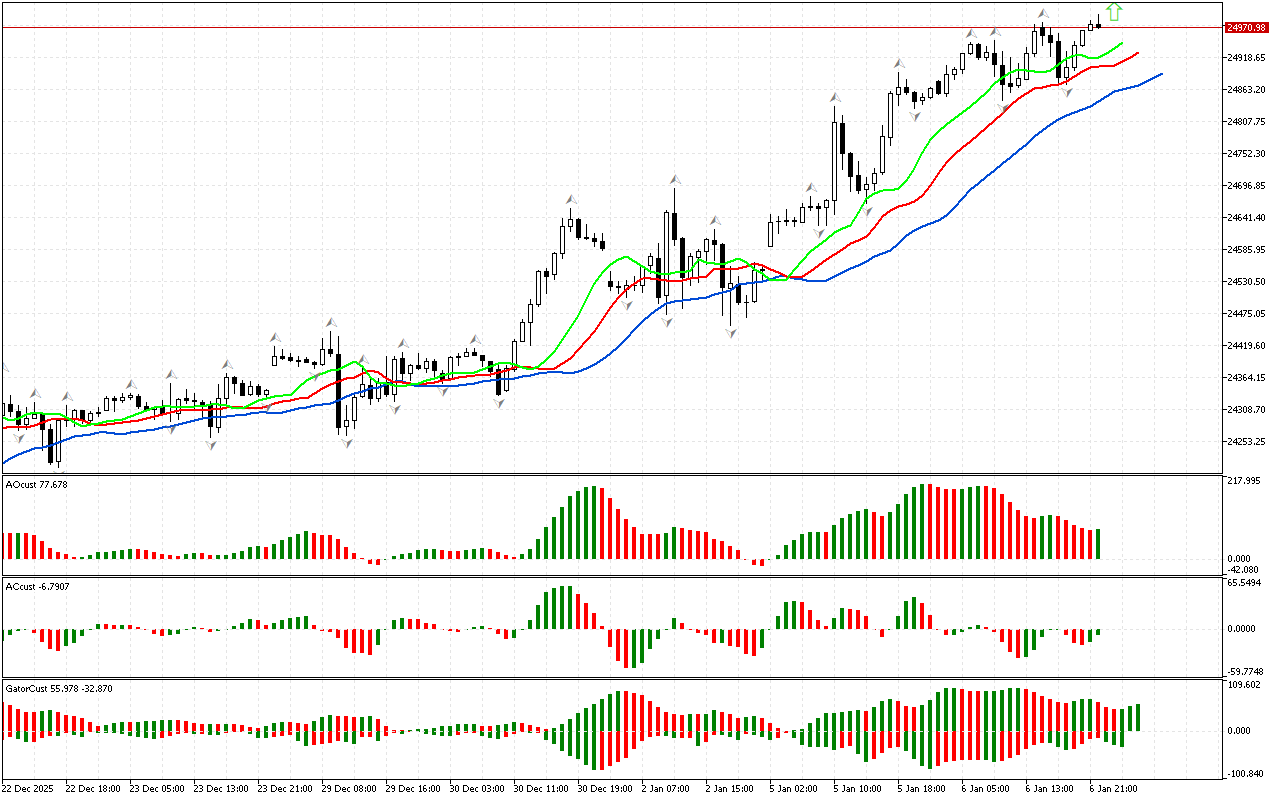This screenshot has width=1280, height=800.
Task: Click the last green bar of AOcust histogram
Action: (x=1098, y=543)
